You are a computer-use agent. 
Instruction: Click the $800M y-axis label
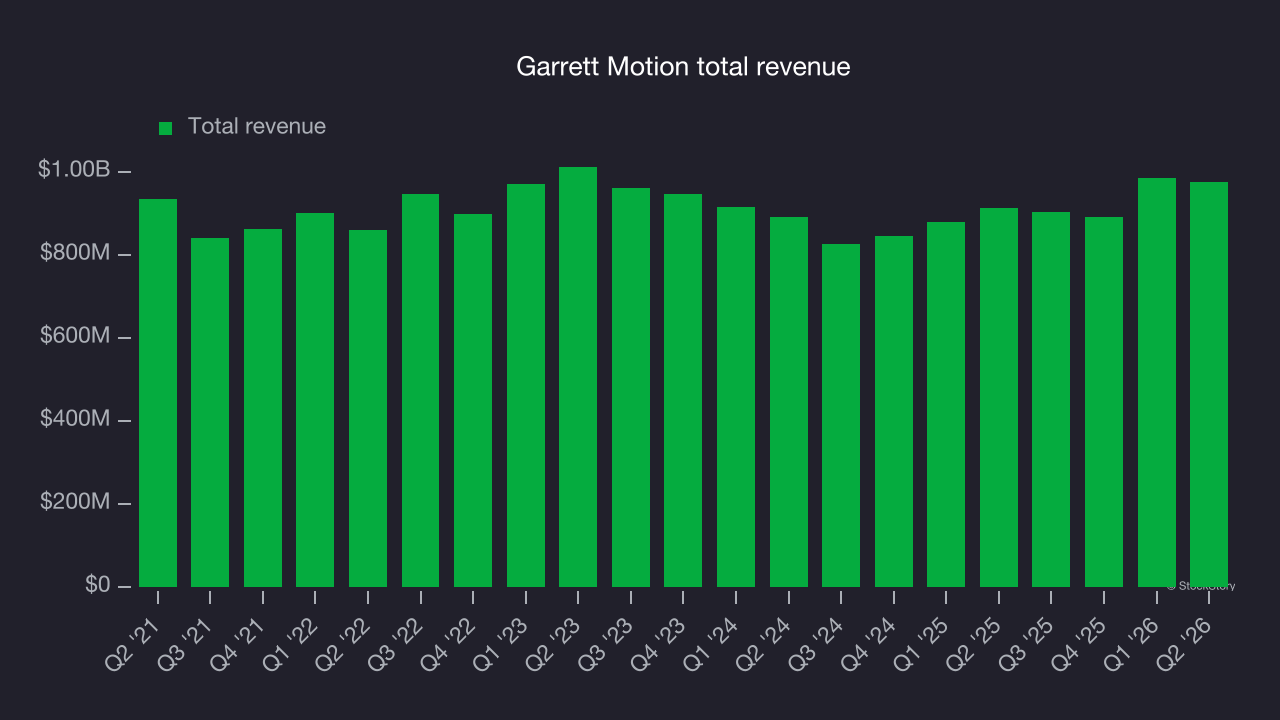tap(74, 253)
